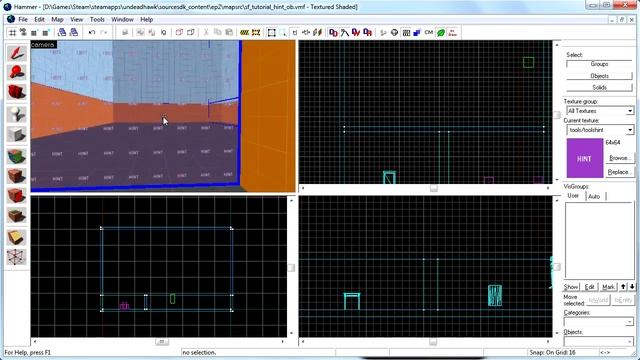Viewport: 640px width, 360px height.
Task: Click the VisGroups Show button
Action: pos(571,287)
